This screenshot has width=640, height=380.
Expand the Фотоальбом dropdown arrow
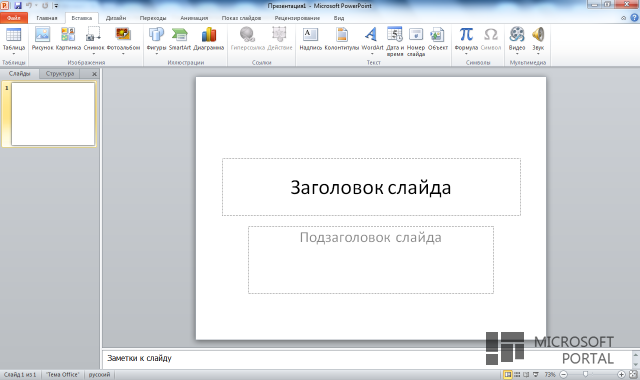123,54
